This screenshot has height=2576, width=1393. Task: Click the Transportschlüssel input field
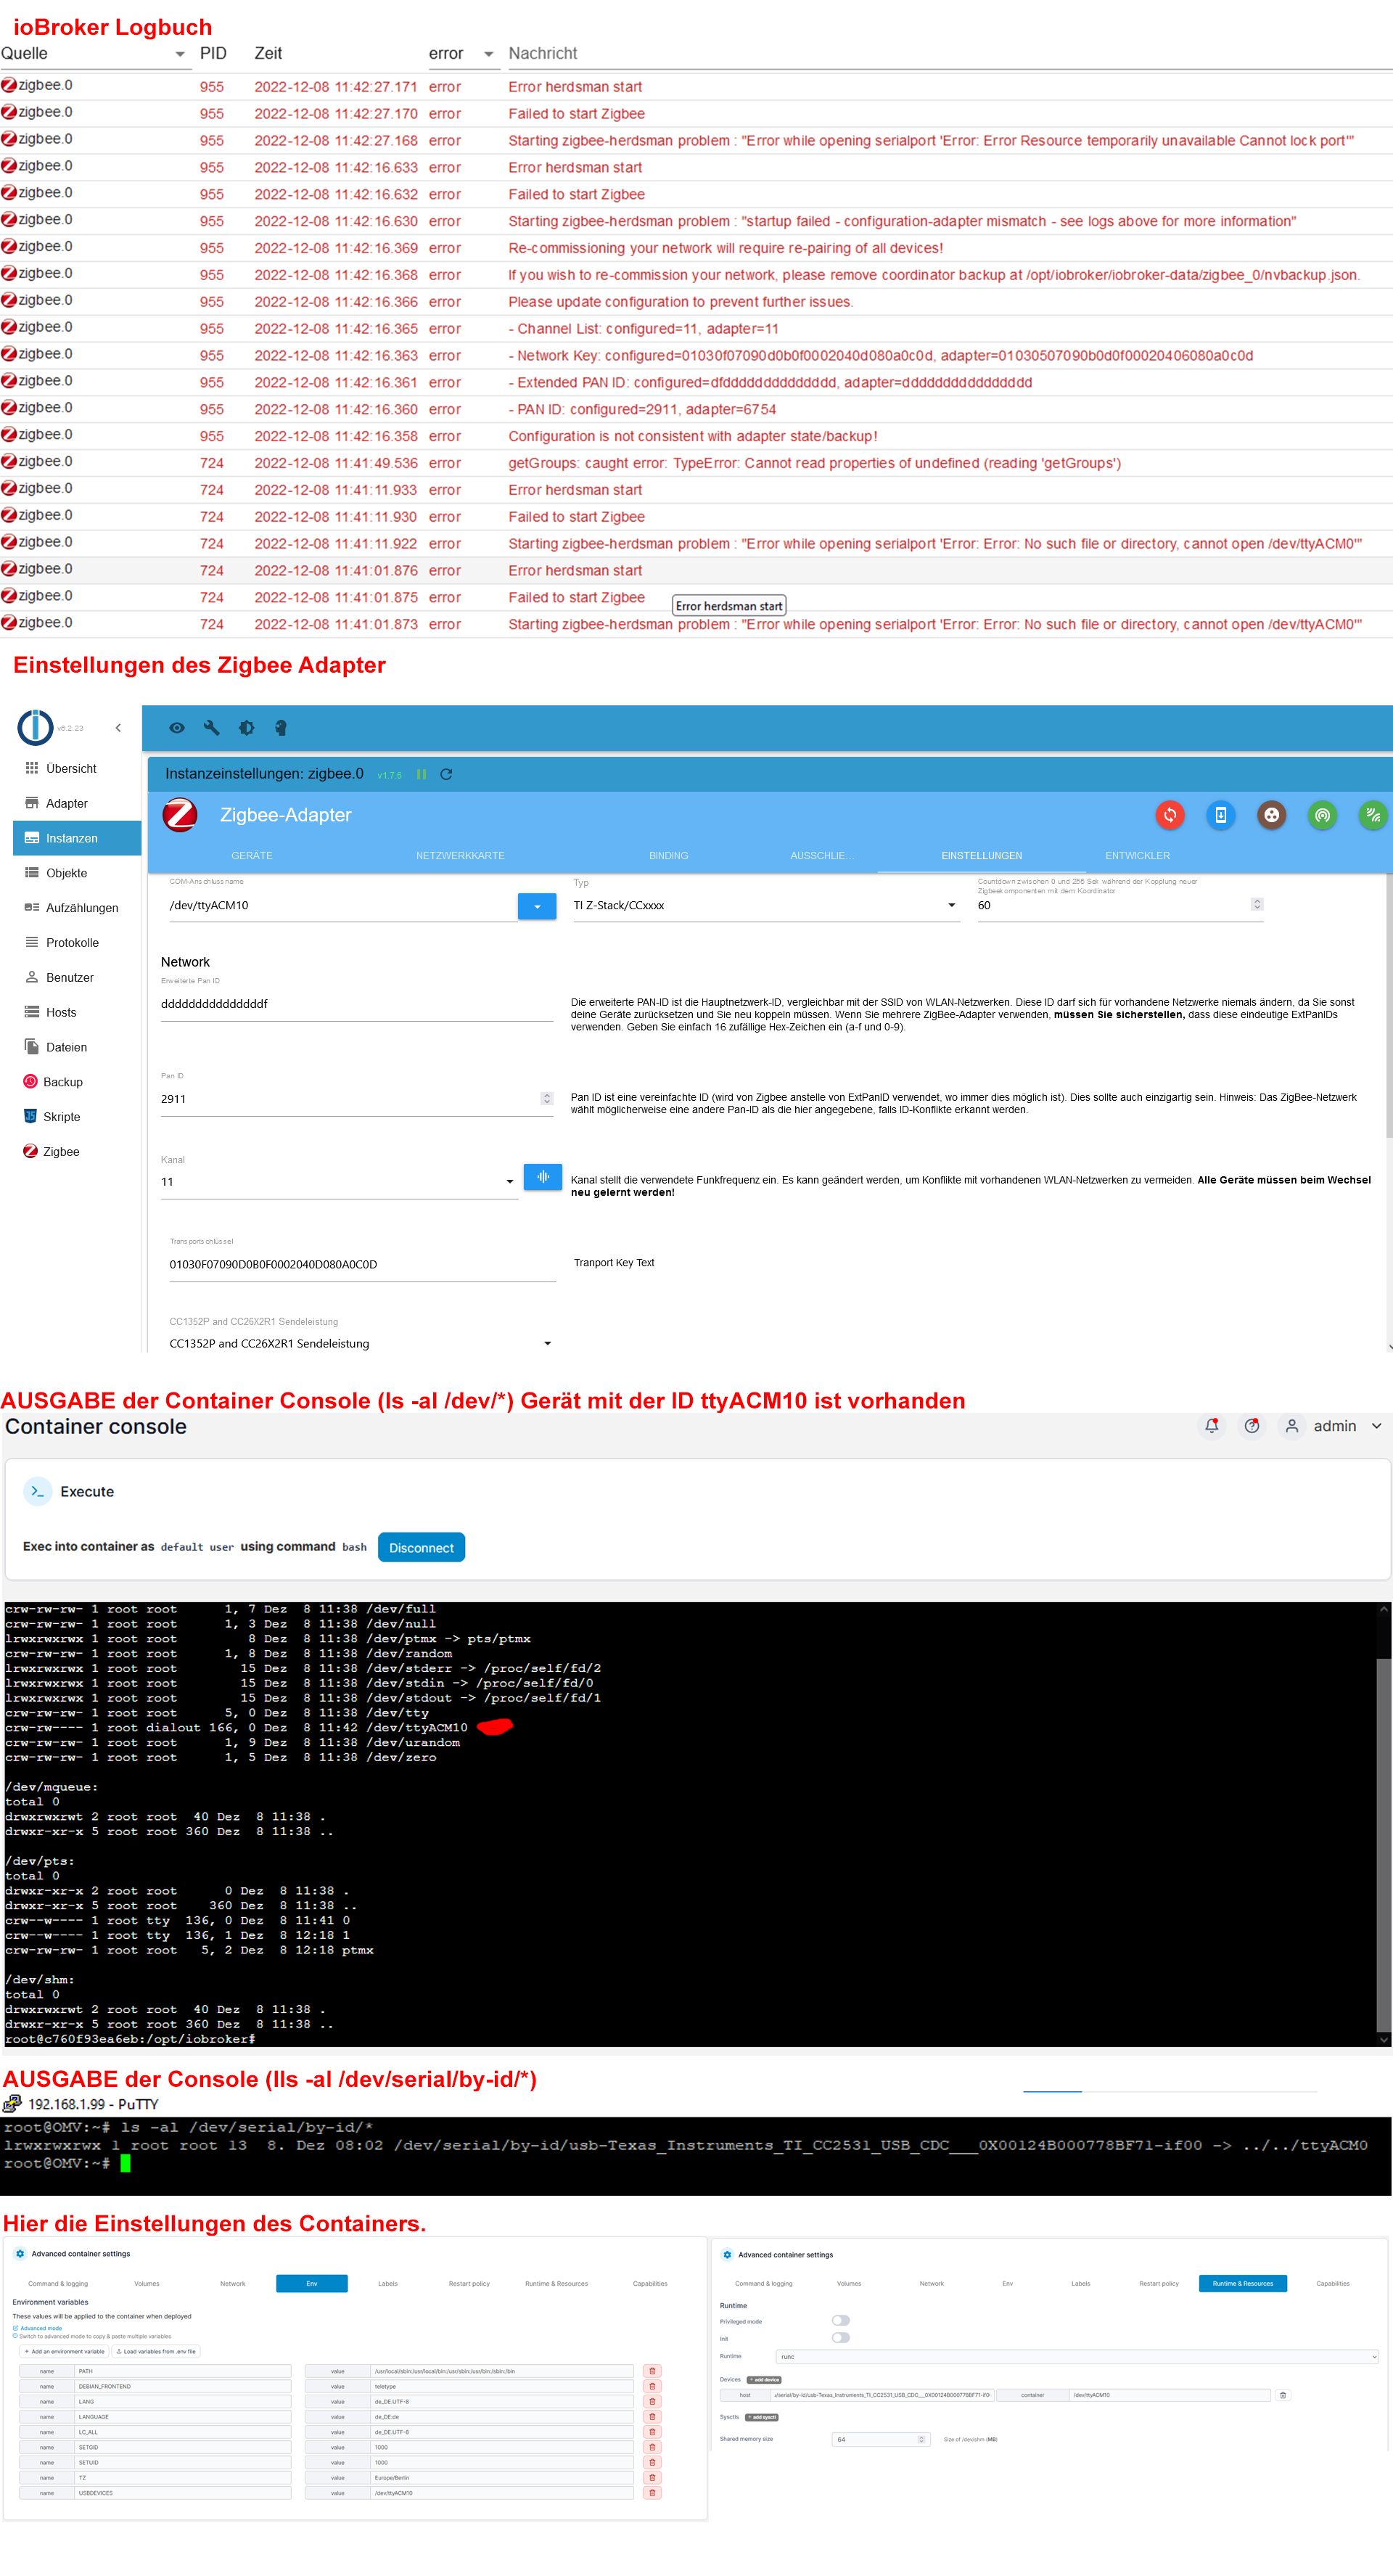pyautogui.click(x=362, y=1264)
